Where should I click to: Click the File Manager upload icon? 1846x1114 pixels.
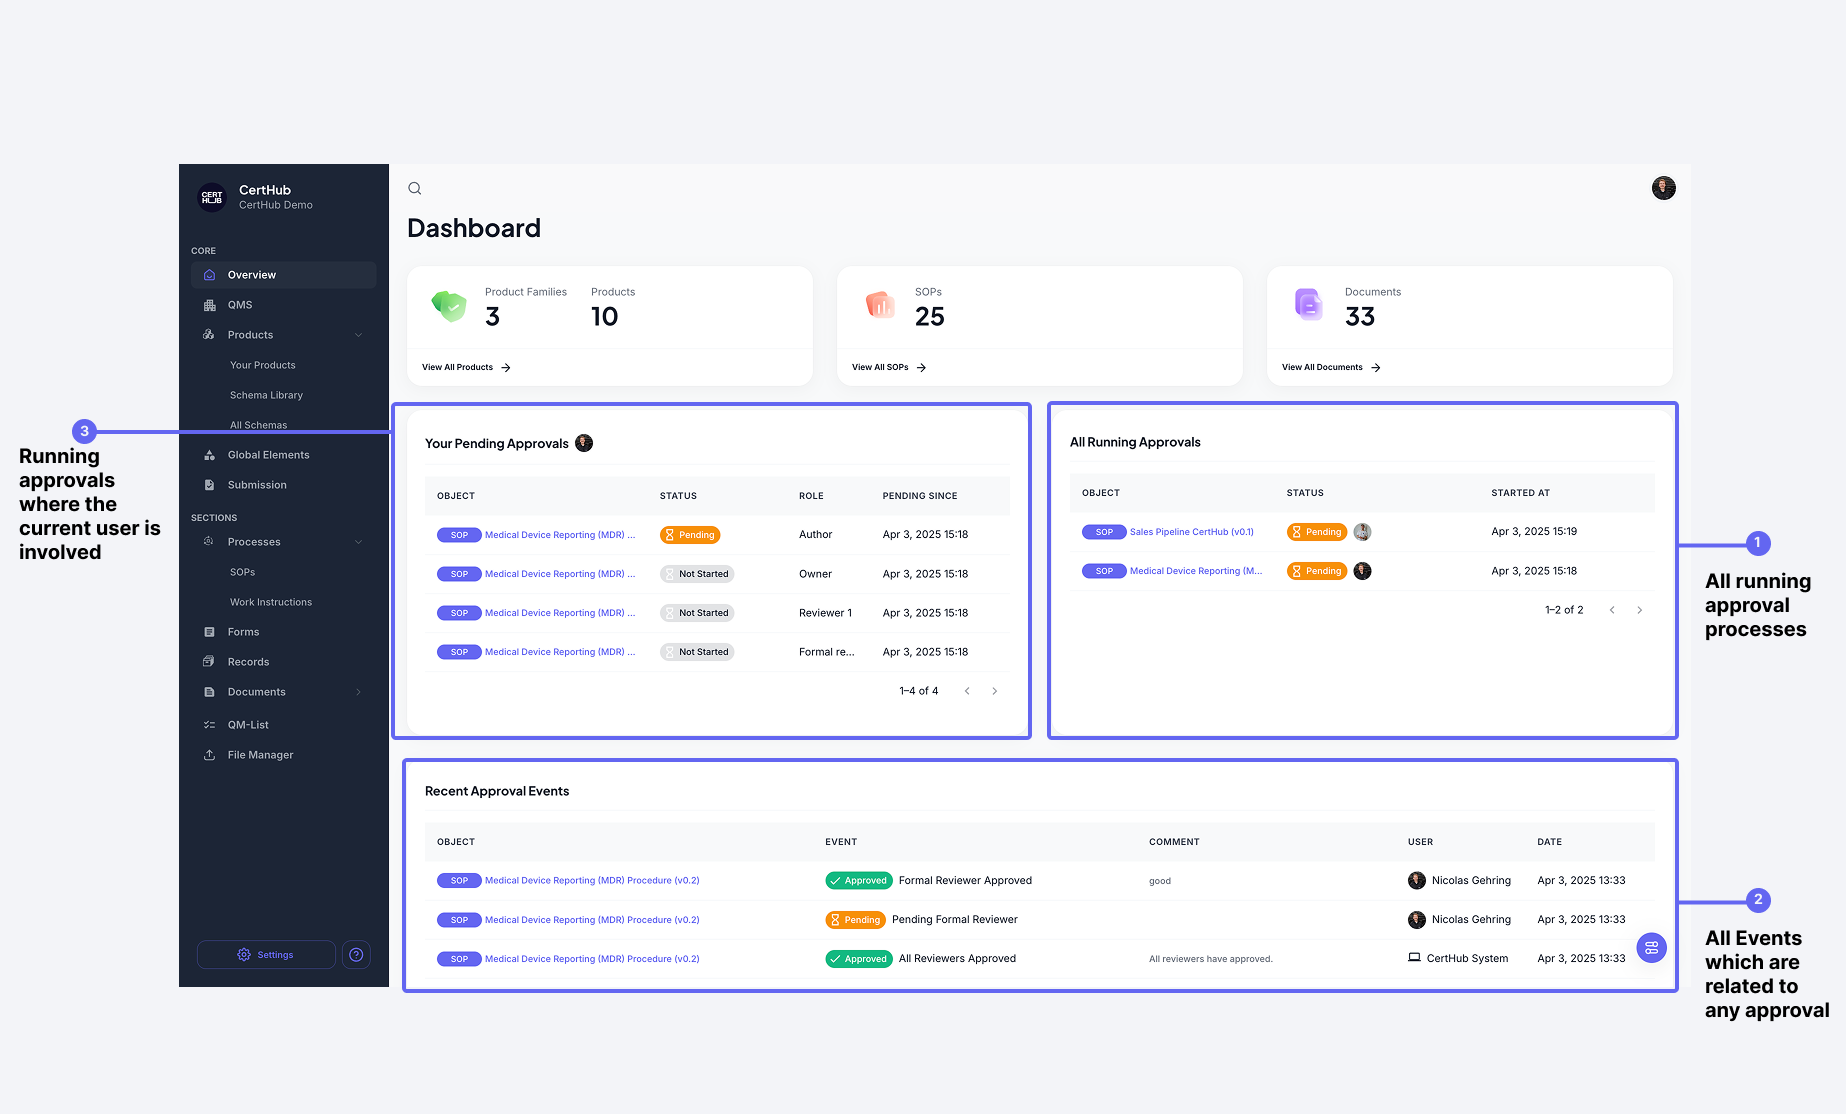[210, 755]
